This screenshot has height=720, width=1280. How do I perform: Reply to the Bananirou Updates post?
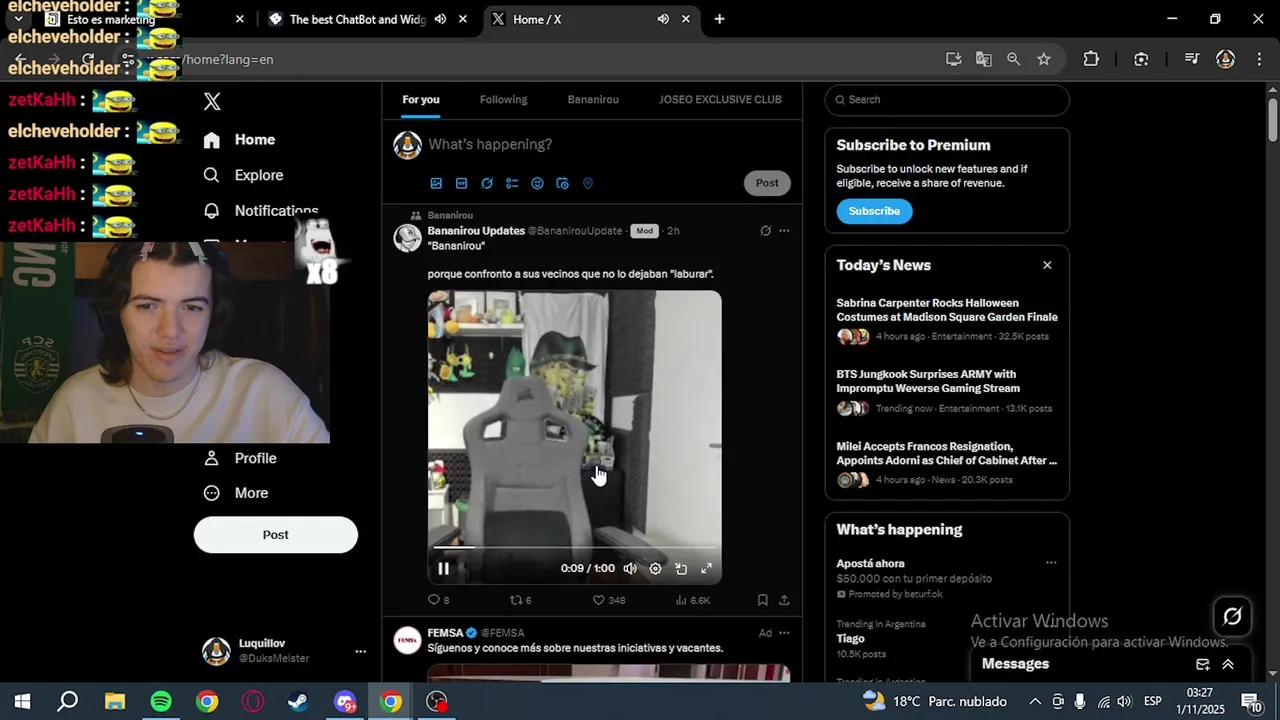(x=438, y=600)
